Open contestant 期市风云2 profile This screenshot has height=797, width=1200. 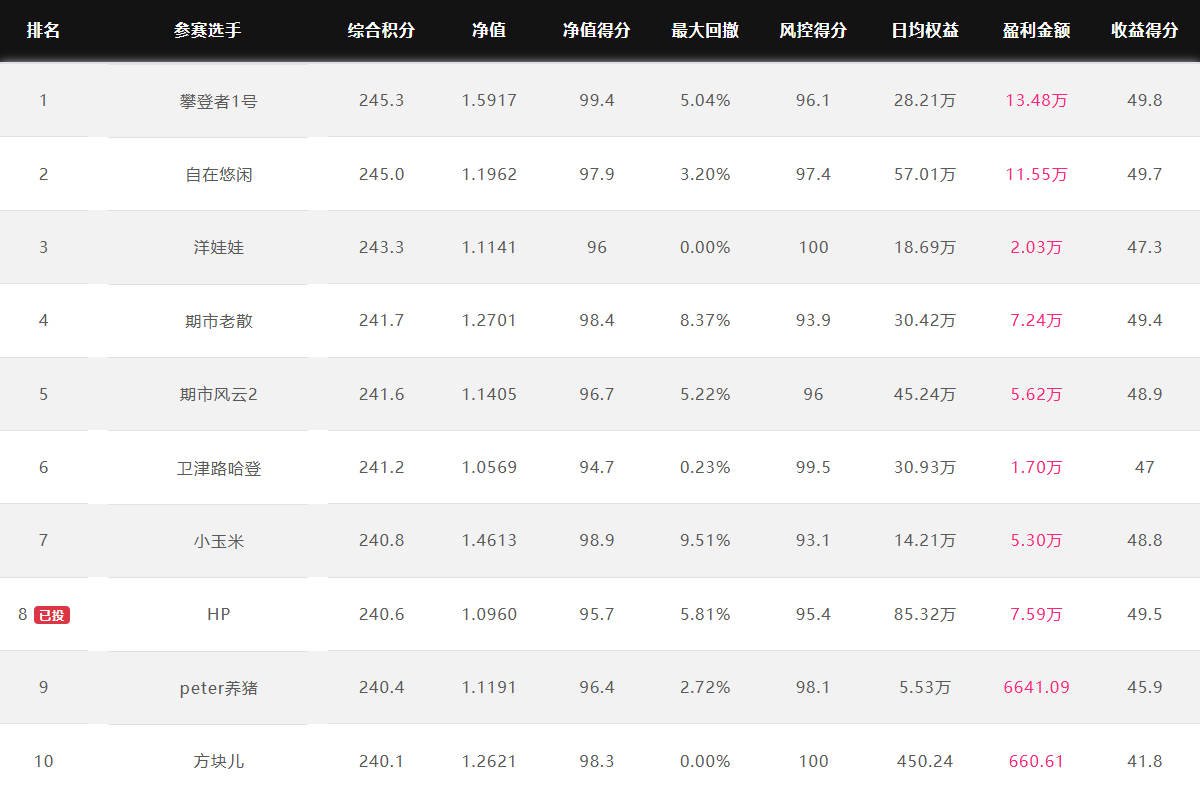click(218, 394)
